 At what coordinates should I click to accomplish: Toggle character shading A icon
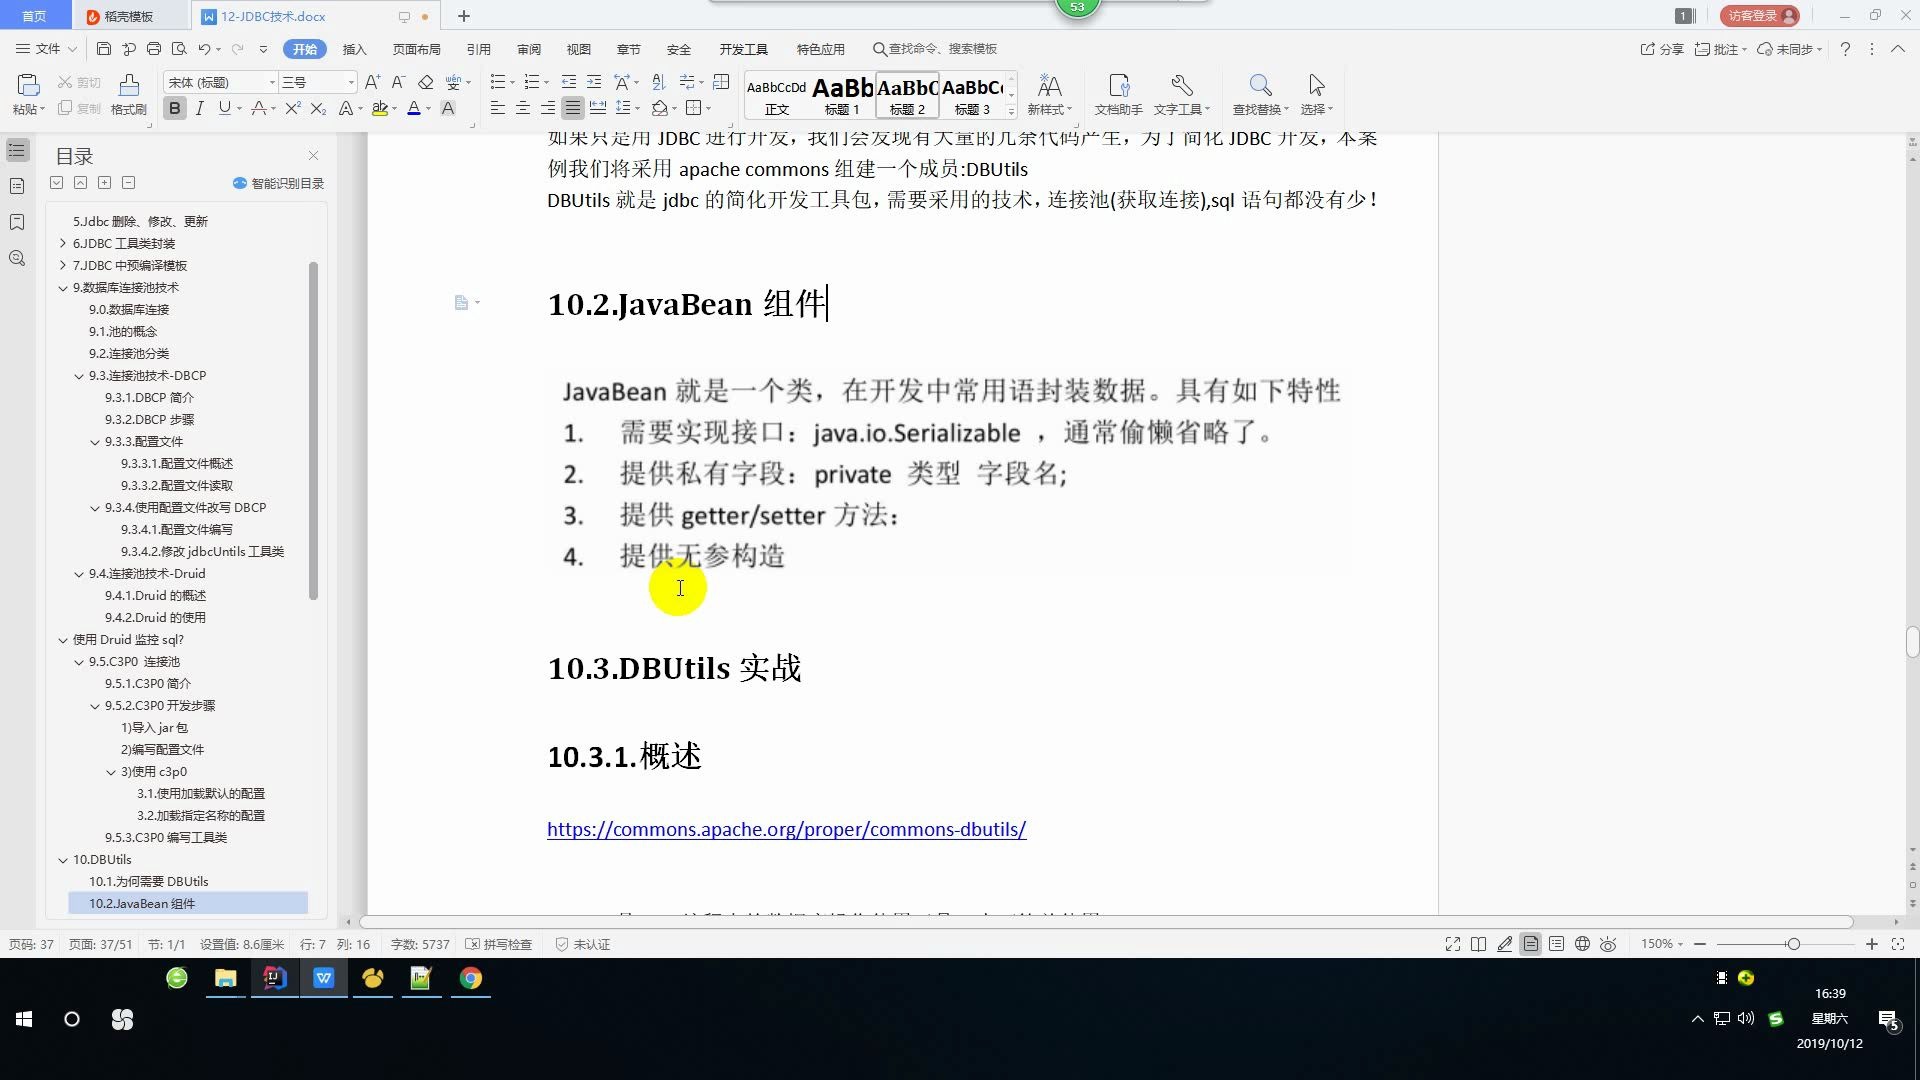click(x=448, y=108)
